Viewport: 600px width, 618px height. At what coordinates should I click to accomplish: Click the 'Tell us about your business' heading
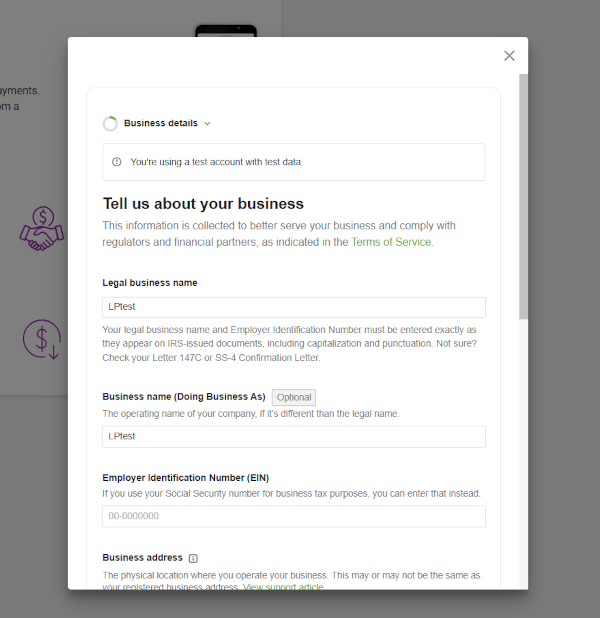203,204
